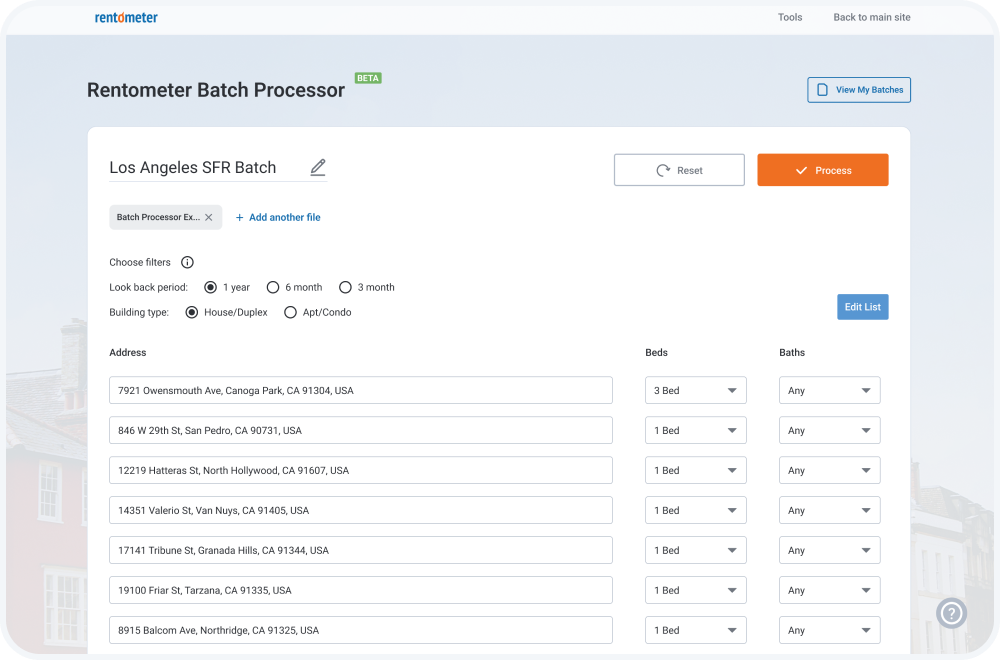Image resolution: width=1000 pixels, height=660 pixels.
Task: Open Baths dropdown for 14351 Valerio St
Action: pyautogui.click(x=830, y=510)
